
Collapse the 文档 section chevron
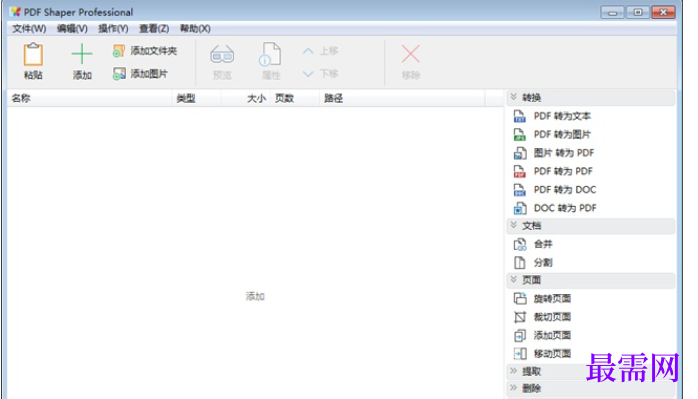(513, 225)
